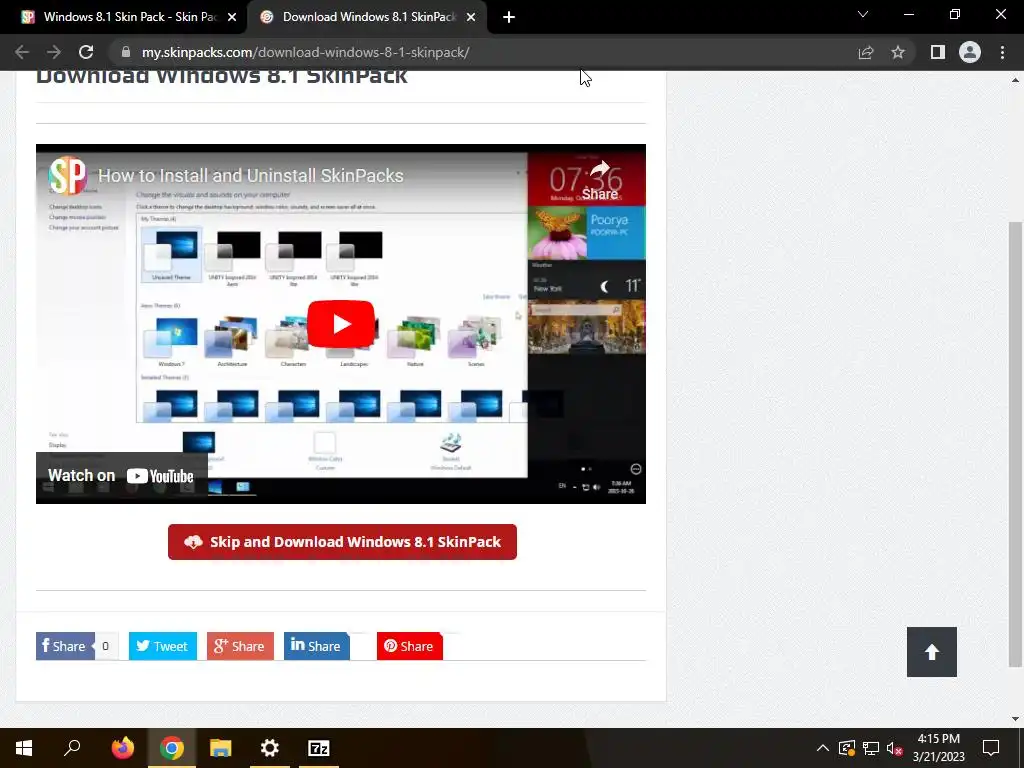
Task: Open Watch on YouTube link
Action: pyautogui.click(x=121, y=475)
